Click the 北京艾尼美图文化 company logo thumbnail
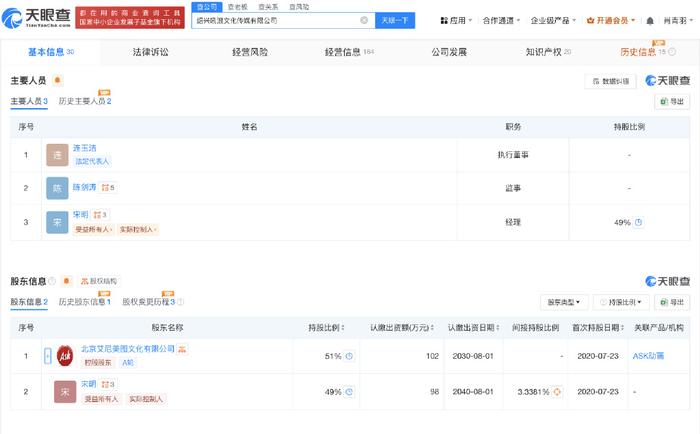 [65, 355]
